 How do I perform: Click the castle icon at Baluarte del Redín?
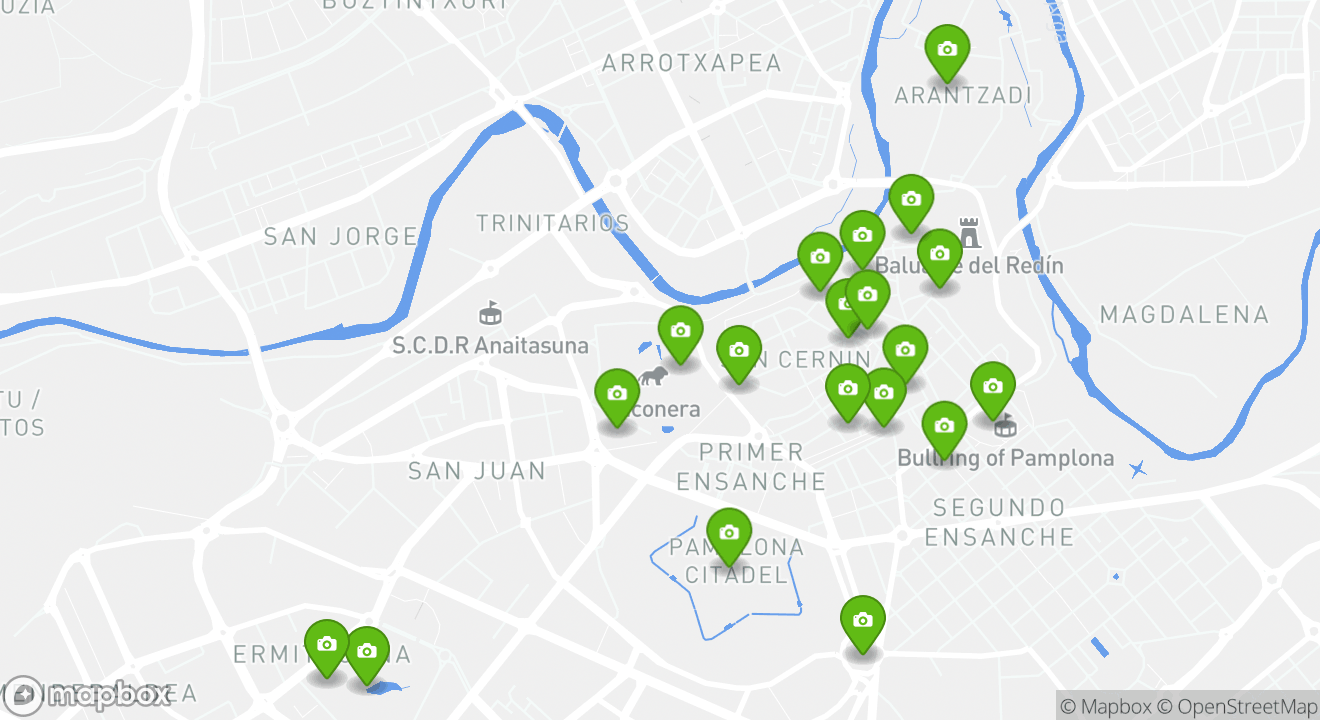(x=970, y=232)
